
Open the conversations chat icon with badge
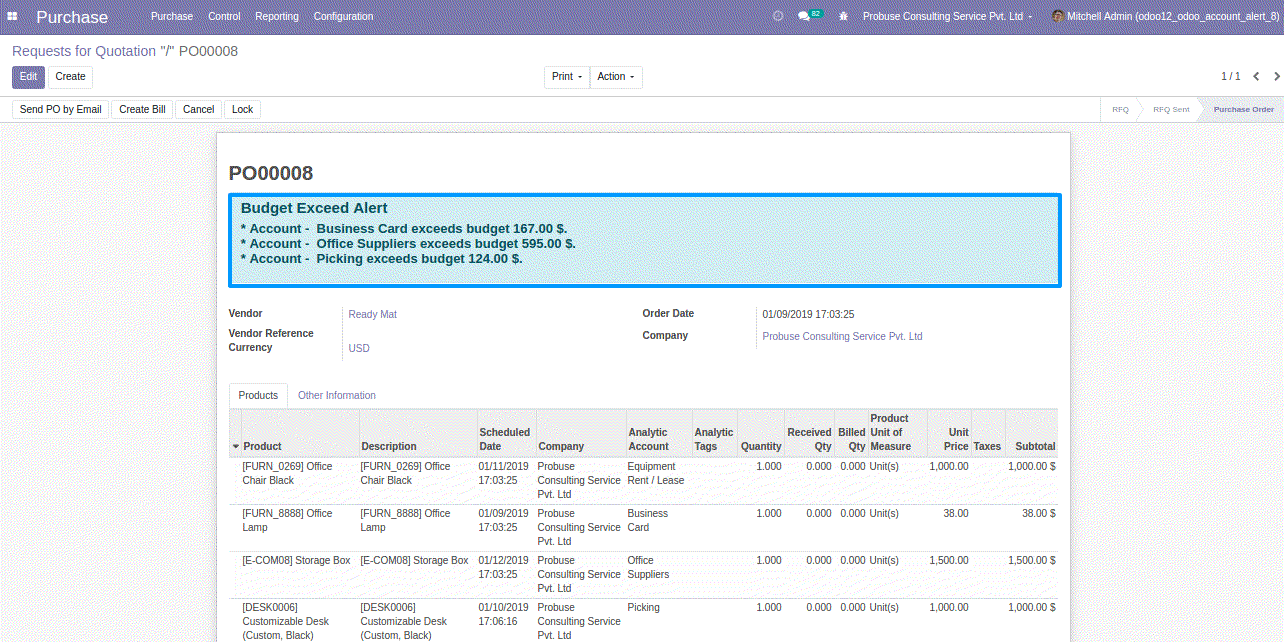click(x=809, y=16)
